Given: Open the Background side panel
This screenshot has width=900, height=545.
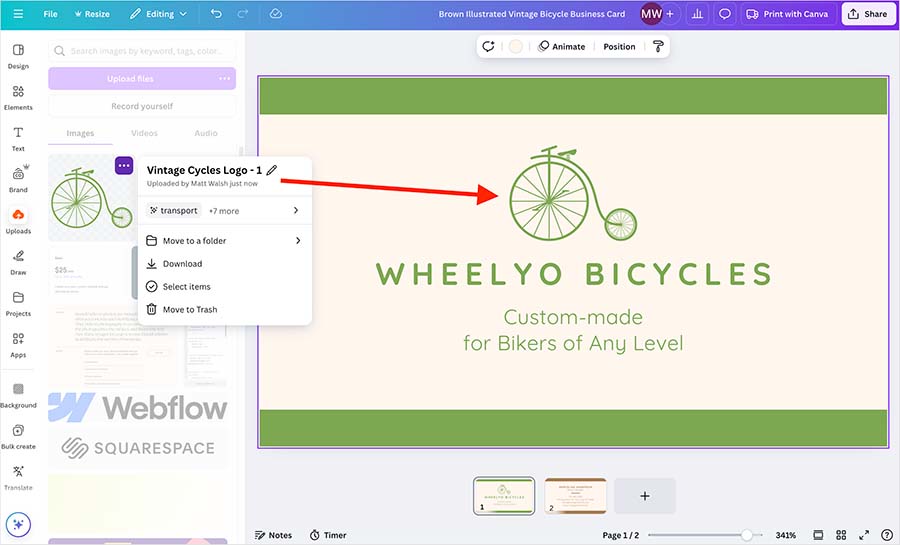Looking at the screenshot, I should point(18,396).
